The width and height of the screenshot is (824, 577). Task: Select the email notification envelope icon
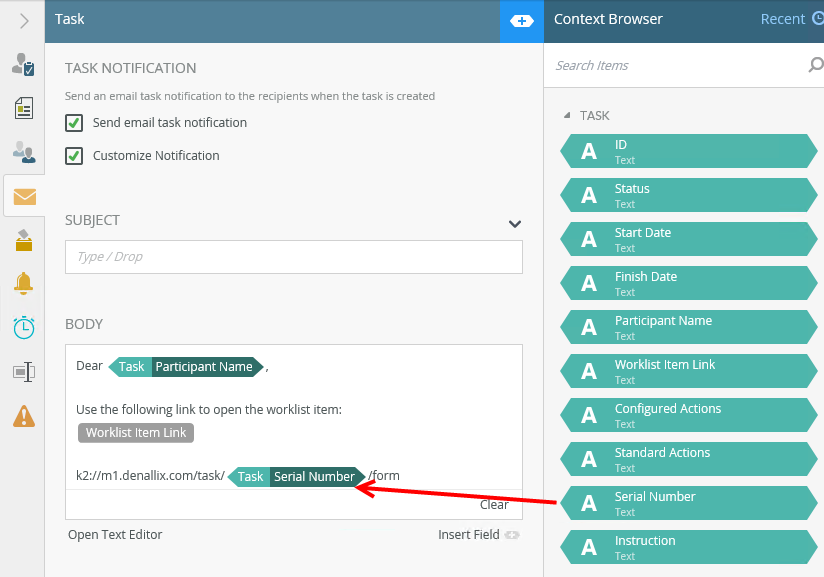click(x=24, y=196)
